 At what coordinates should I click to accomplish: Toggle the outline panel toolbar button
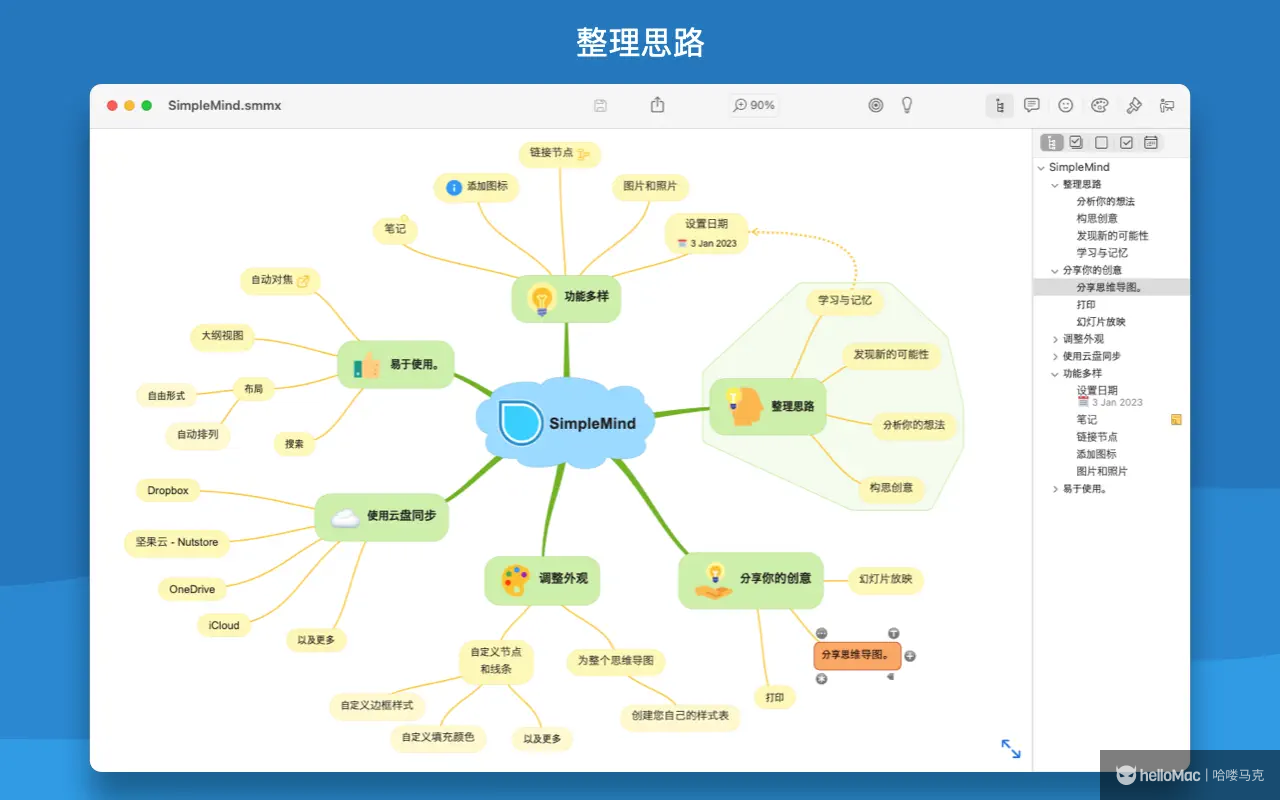coord(999,106)
